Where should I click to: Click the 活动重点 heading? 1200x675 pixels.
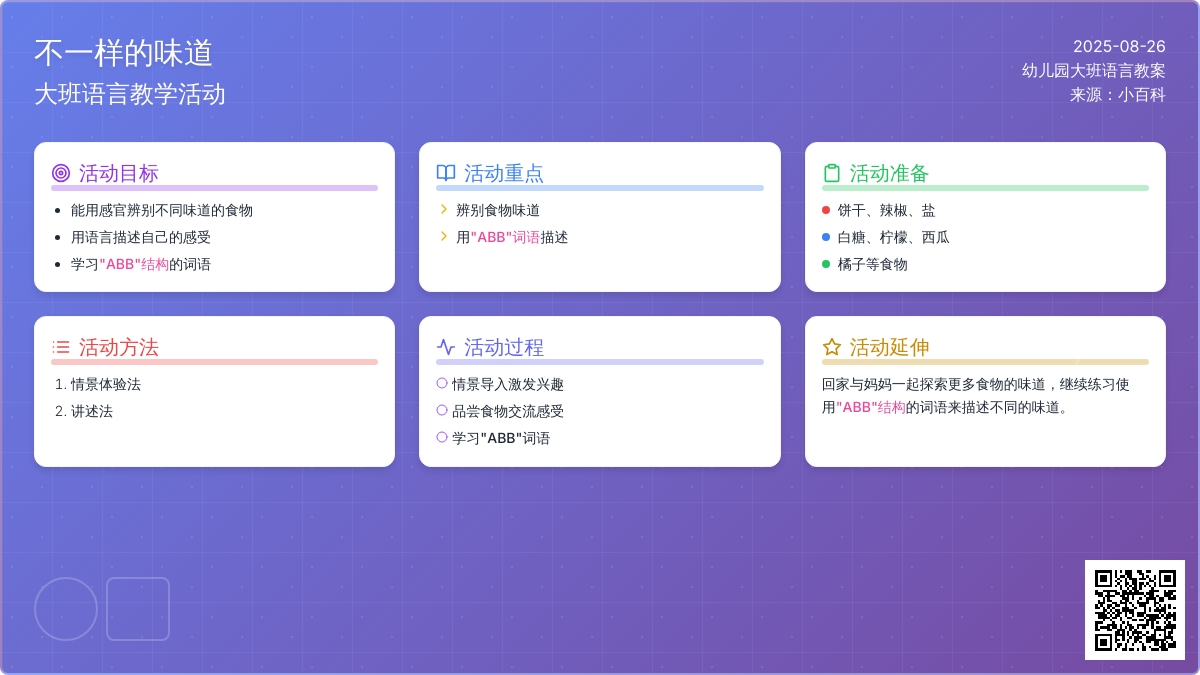504,173
